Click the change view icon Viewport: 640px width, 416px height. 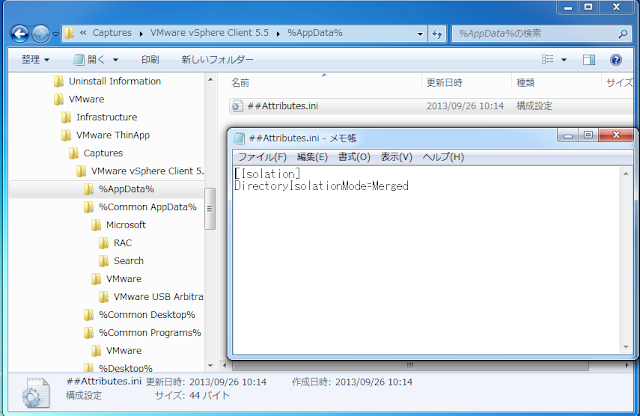pos(547,60)
